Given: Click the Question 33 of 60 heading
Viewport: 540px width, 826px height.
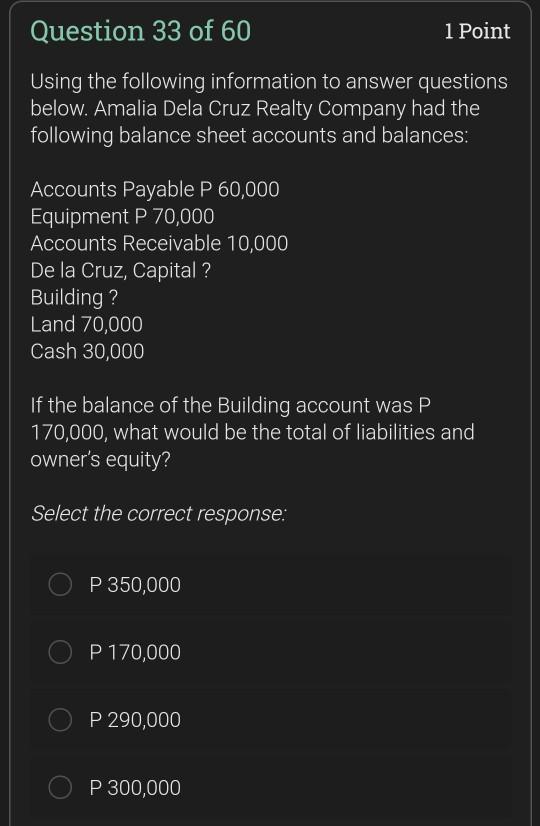Looking at the screenshot, I should 141,31.
